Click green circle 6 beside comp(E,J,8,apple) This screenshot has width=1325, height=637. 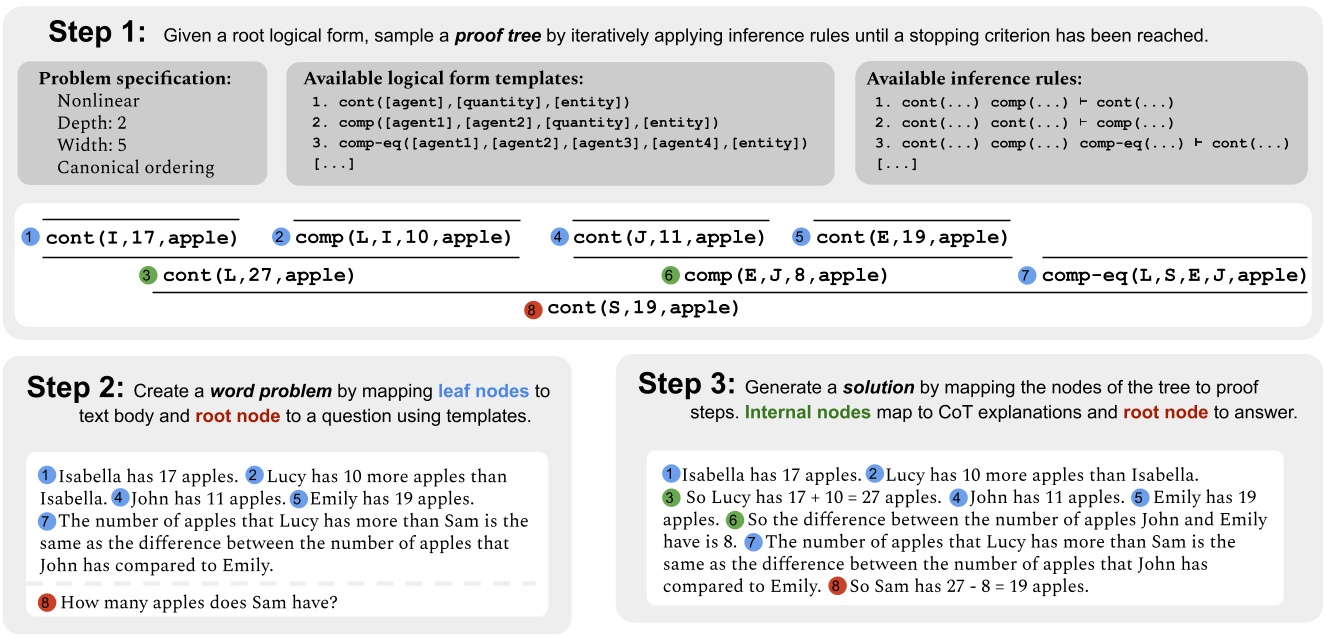pos(670,275)
